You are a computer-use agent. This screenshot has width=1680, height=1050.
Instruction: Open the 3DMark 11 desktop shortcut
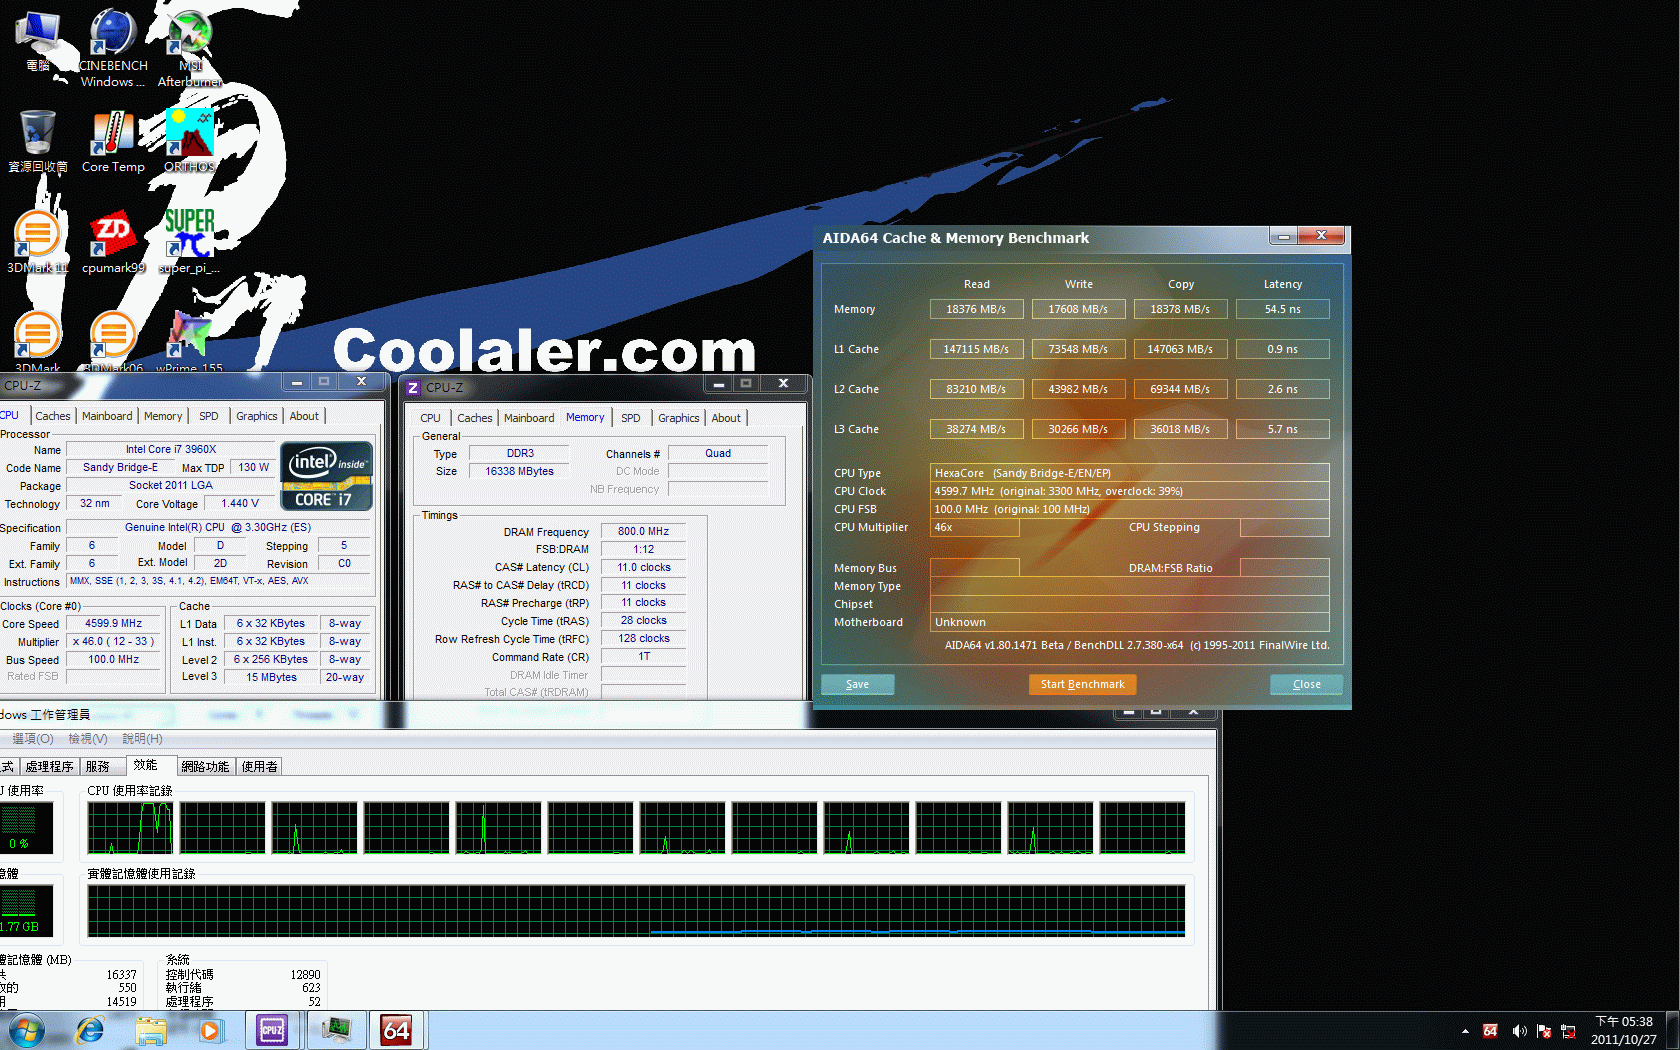(x=38, y=242)
